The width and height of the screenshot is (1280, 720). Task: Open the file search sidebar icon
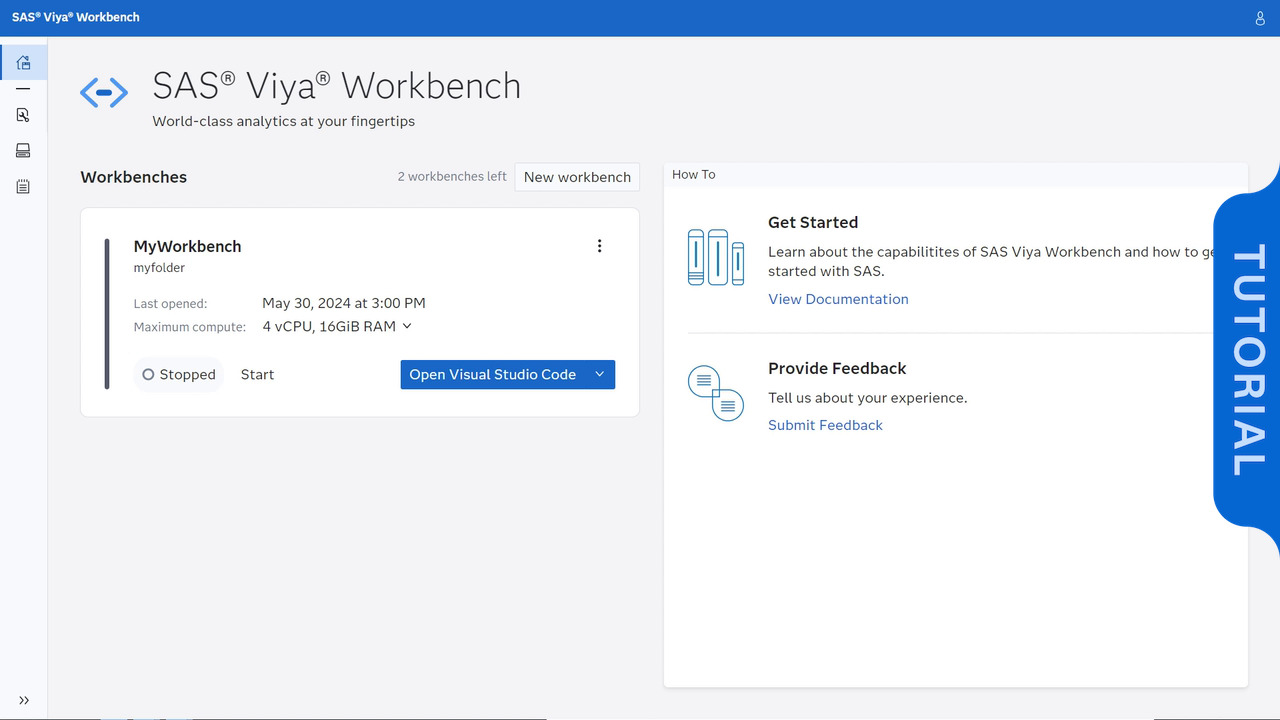[x=23, y=115]
